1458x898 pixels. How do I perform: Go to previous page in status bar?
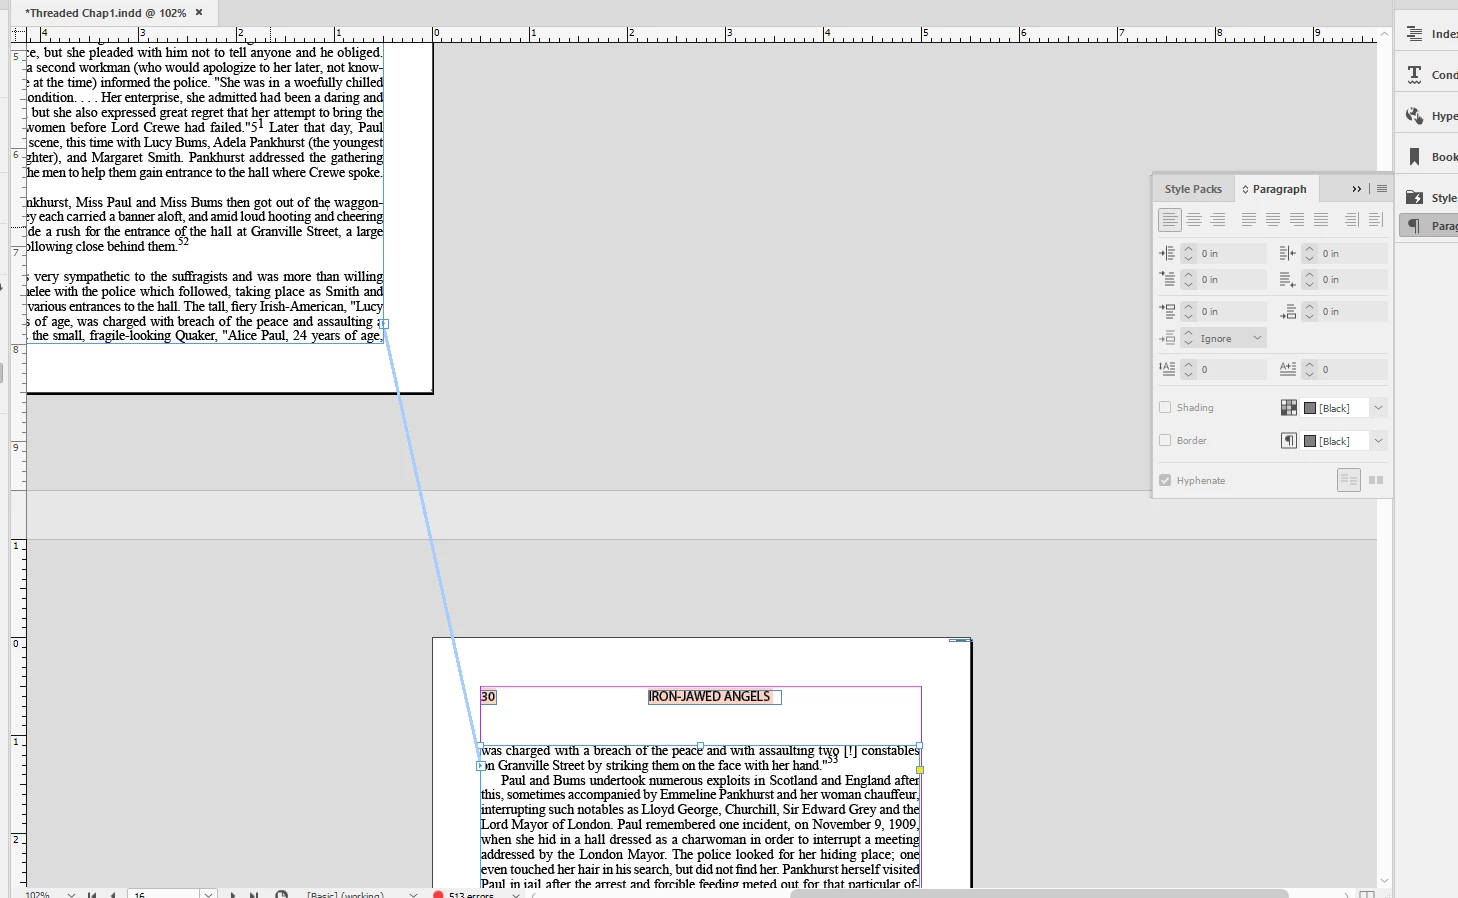[113, 895]
